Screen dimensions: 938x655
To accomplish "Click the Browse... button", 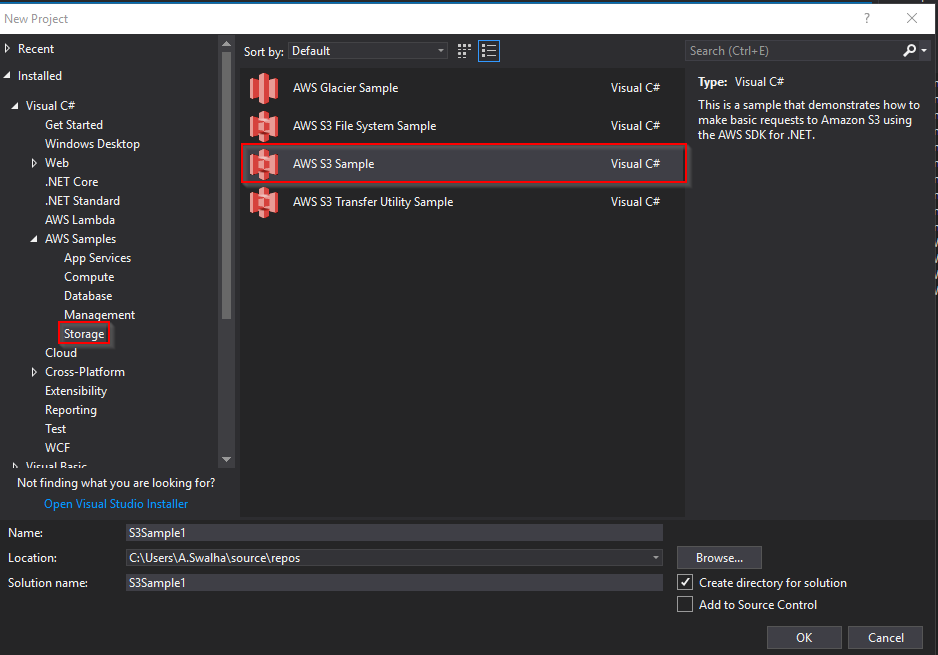I will point(719,557).
